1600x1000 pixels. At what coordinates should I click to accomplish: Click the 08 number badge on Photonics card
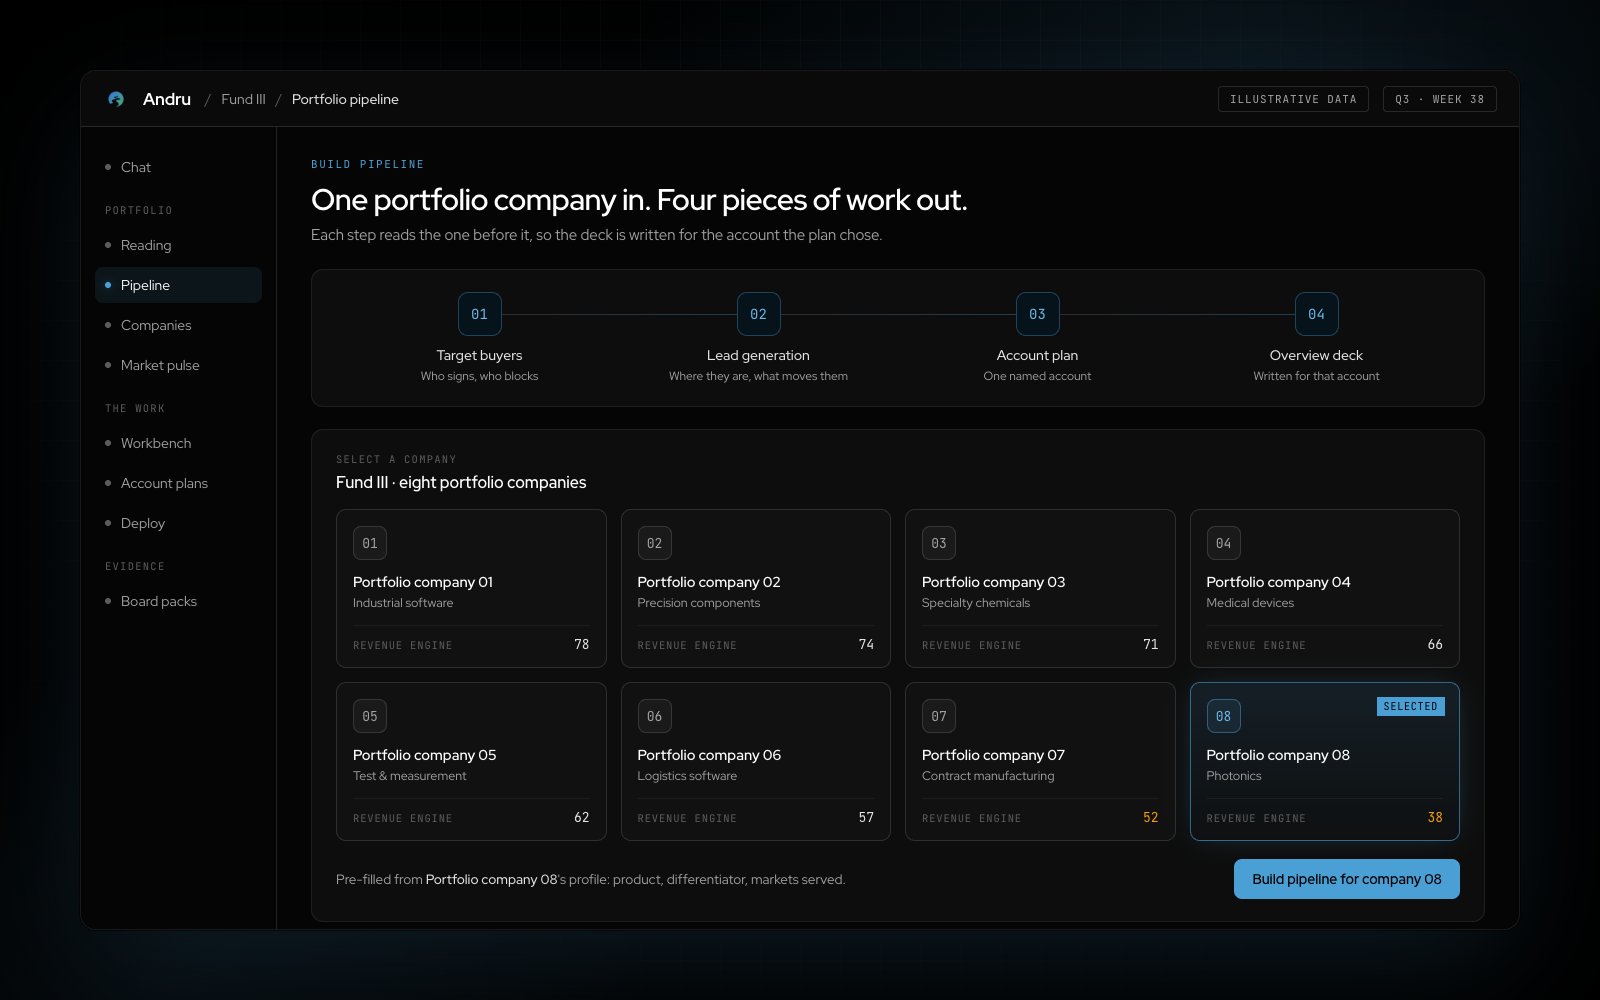tap(1223, 716)
